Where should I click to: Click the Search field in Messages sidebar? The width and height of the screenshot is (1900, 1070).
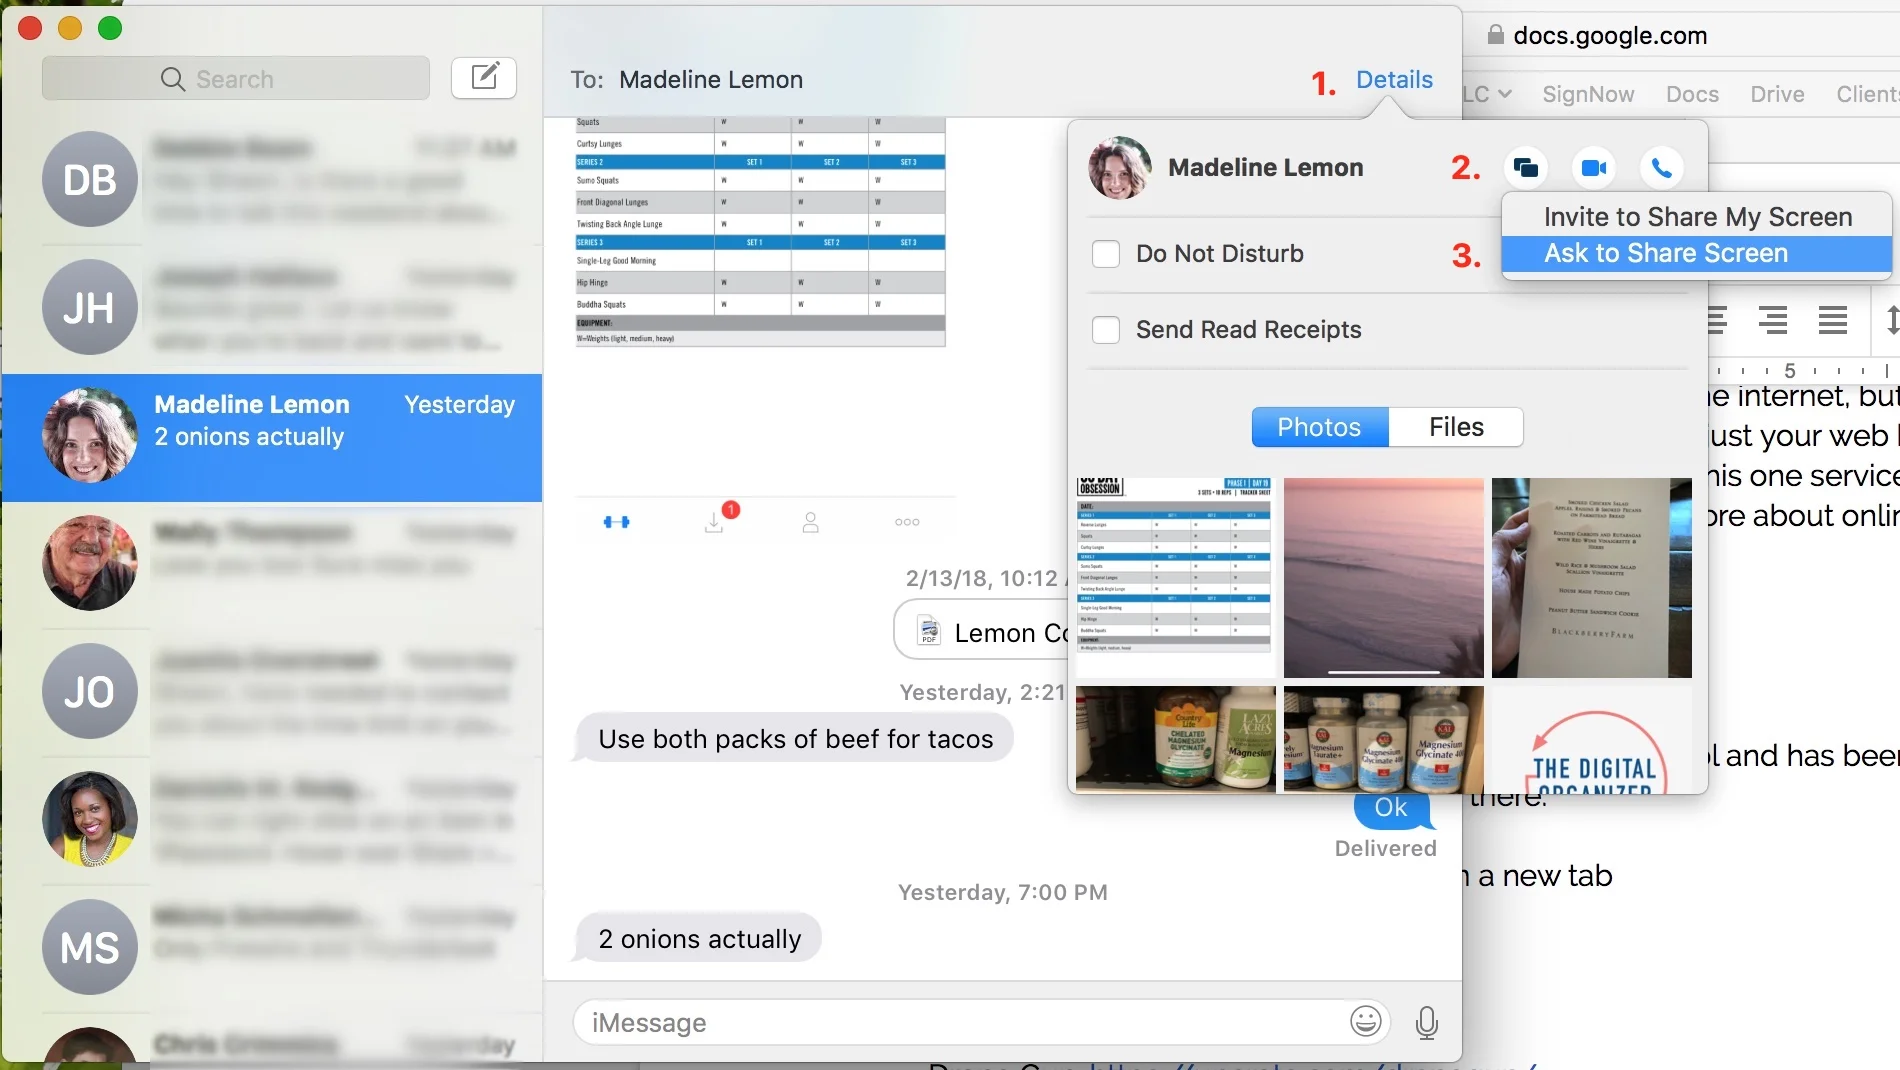[236, 78]
